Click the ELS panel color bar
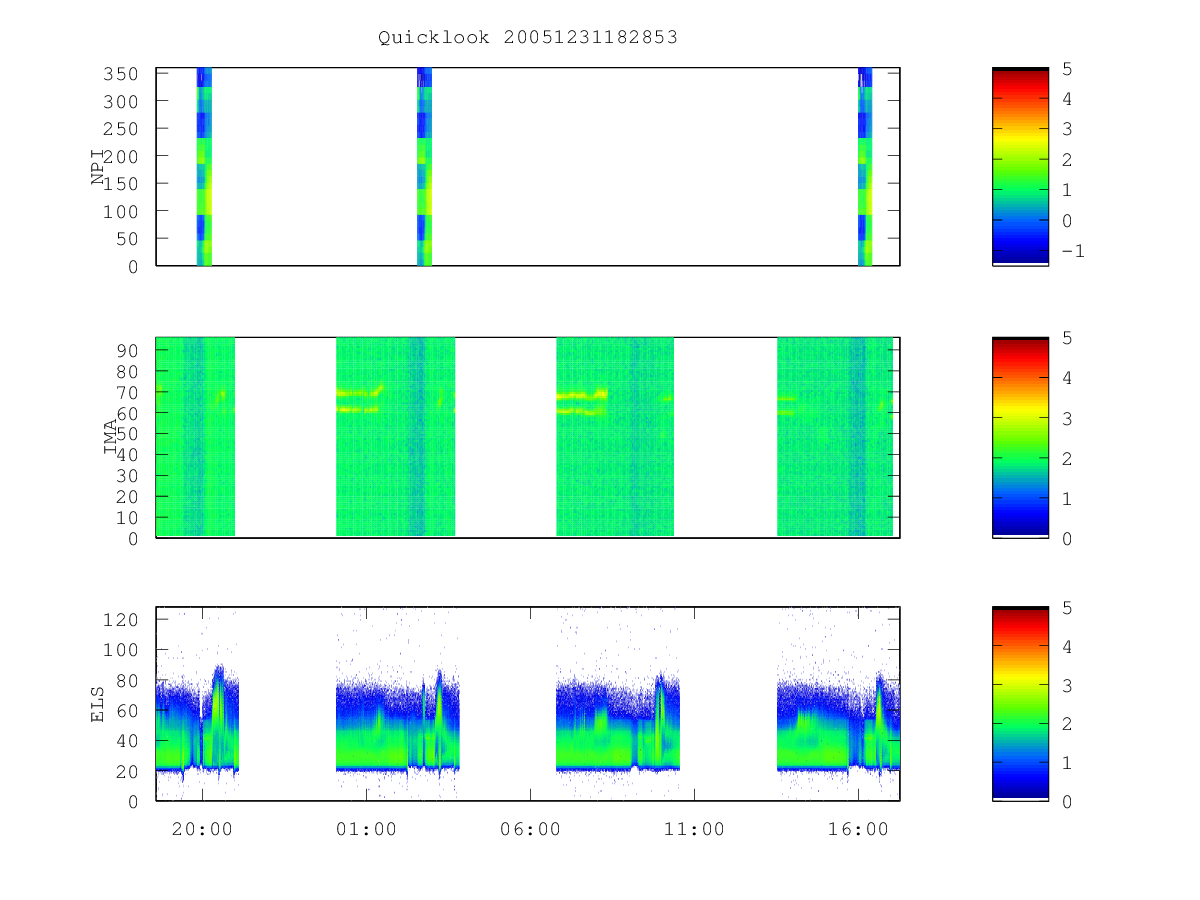 point(1020,704)
